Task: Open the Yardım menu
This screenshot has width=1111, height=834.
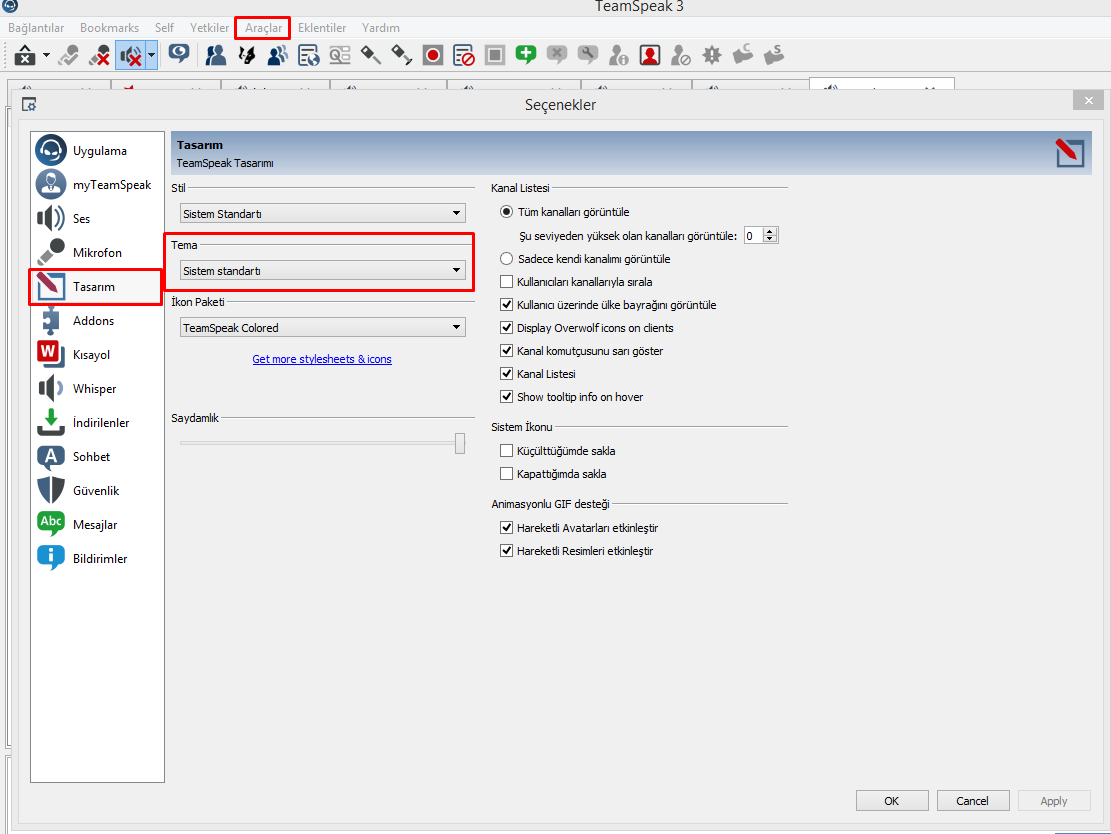Action: (380, 28)
